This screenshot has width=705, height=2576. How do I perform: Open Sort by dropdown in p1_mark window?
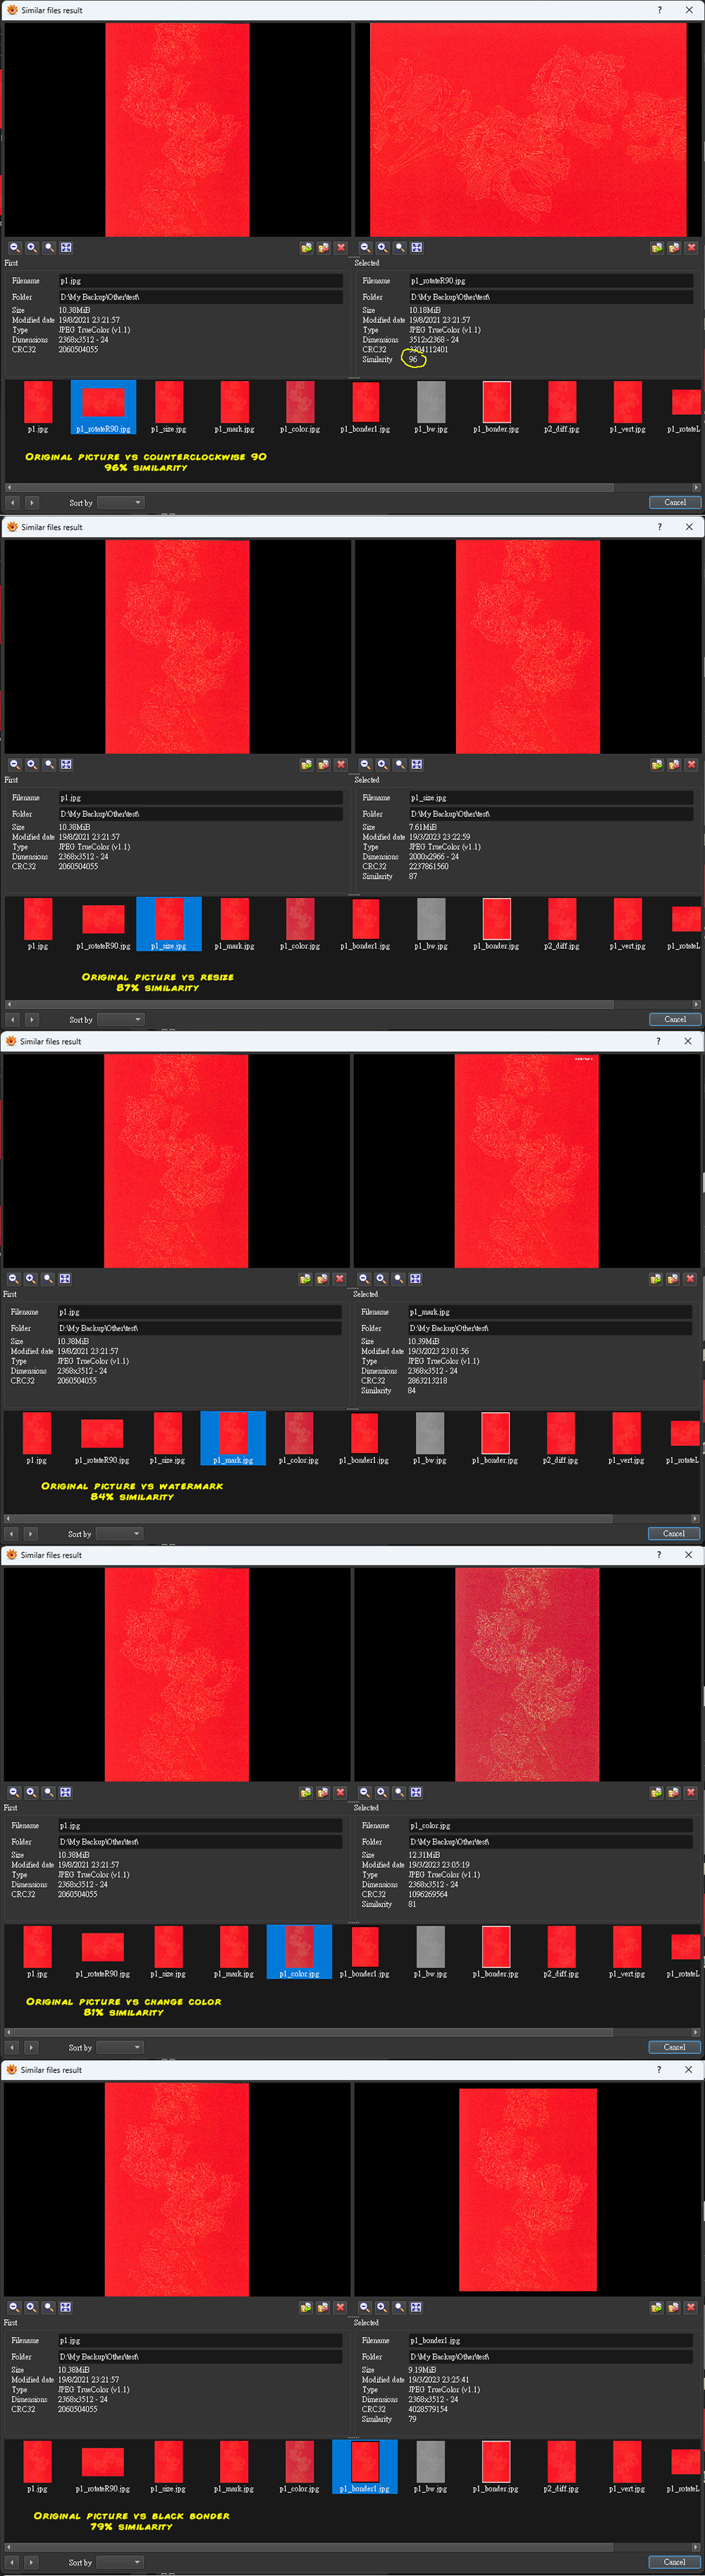[x=120, y=1533]
